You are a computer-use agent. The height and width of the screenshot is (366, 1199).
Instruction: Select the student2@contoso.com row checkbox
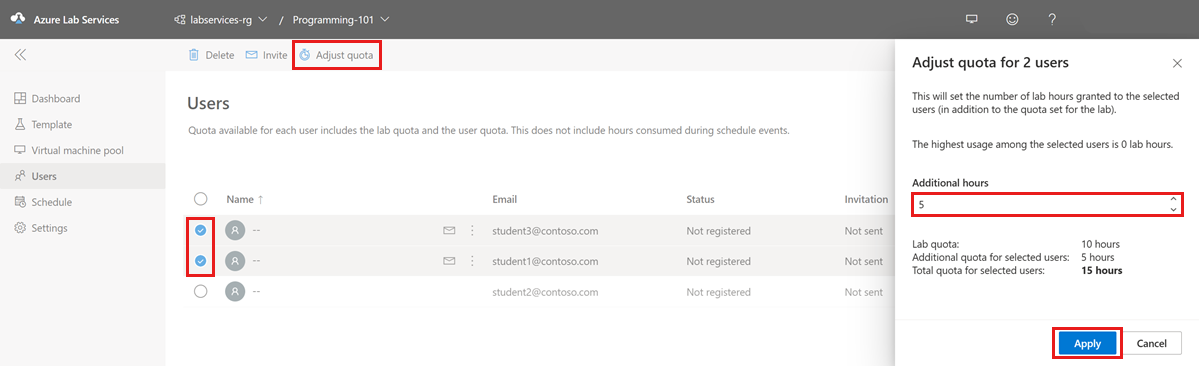(x=200, y=292)
